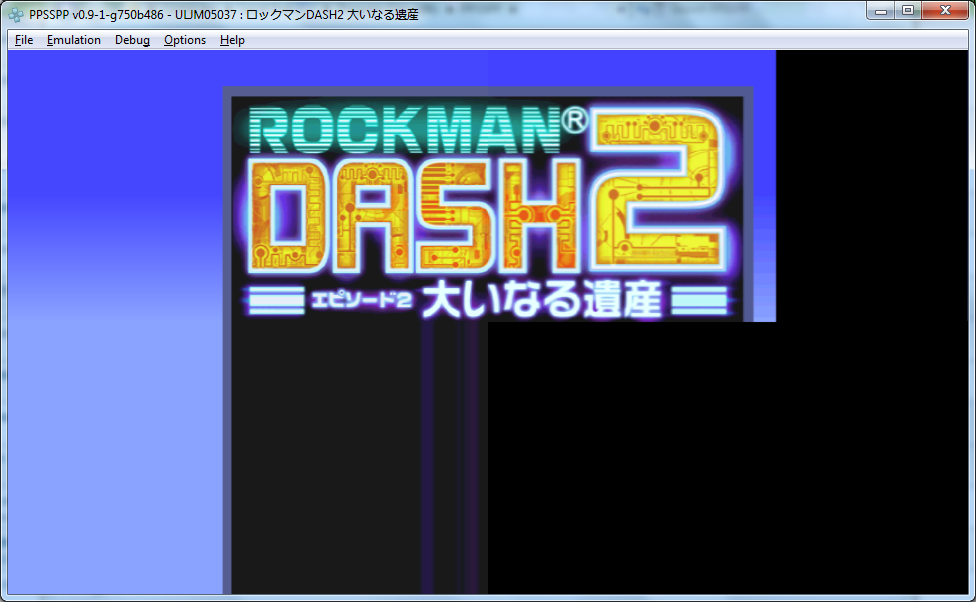Open the Help menu

tap(232, 40)
